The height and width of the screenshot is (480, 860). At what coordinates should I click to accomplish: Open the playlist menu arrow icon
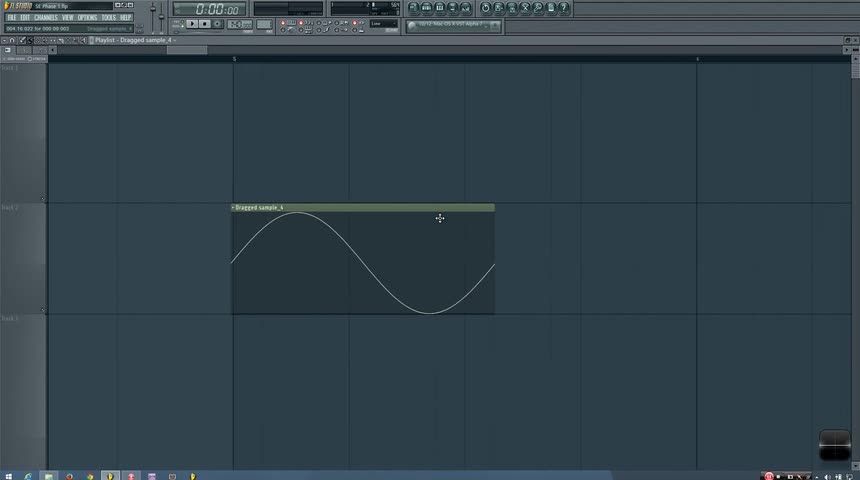pos(4,40)
